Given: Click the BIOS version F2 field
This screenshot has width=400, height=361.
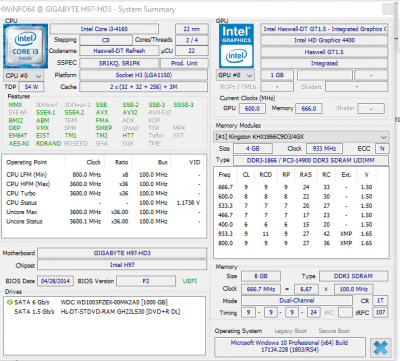Looking at the screenshot, I should click(x=146, y=281).
